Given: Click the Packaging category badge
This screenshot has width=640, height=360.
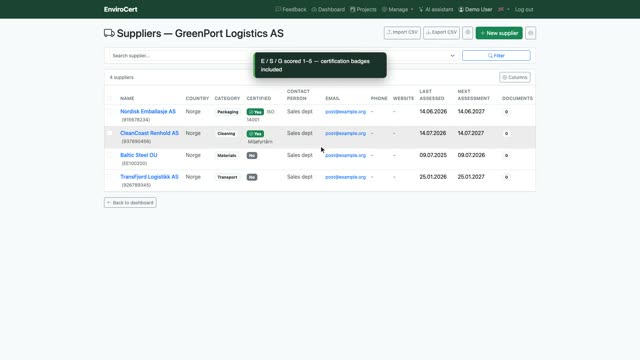Looking at the screenshot, I should (228, 112).
